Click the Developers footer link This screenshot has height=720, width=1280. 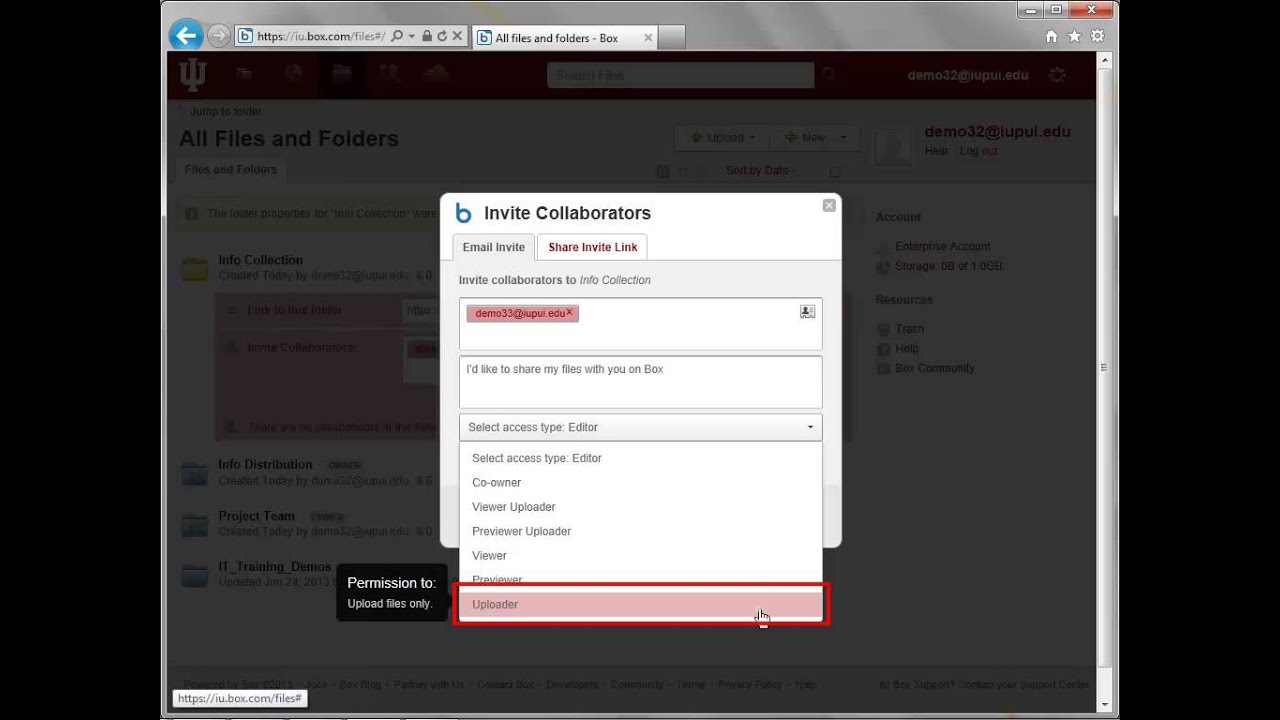tap(572, 685)
